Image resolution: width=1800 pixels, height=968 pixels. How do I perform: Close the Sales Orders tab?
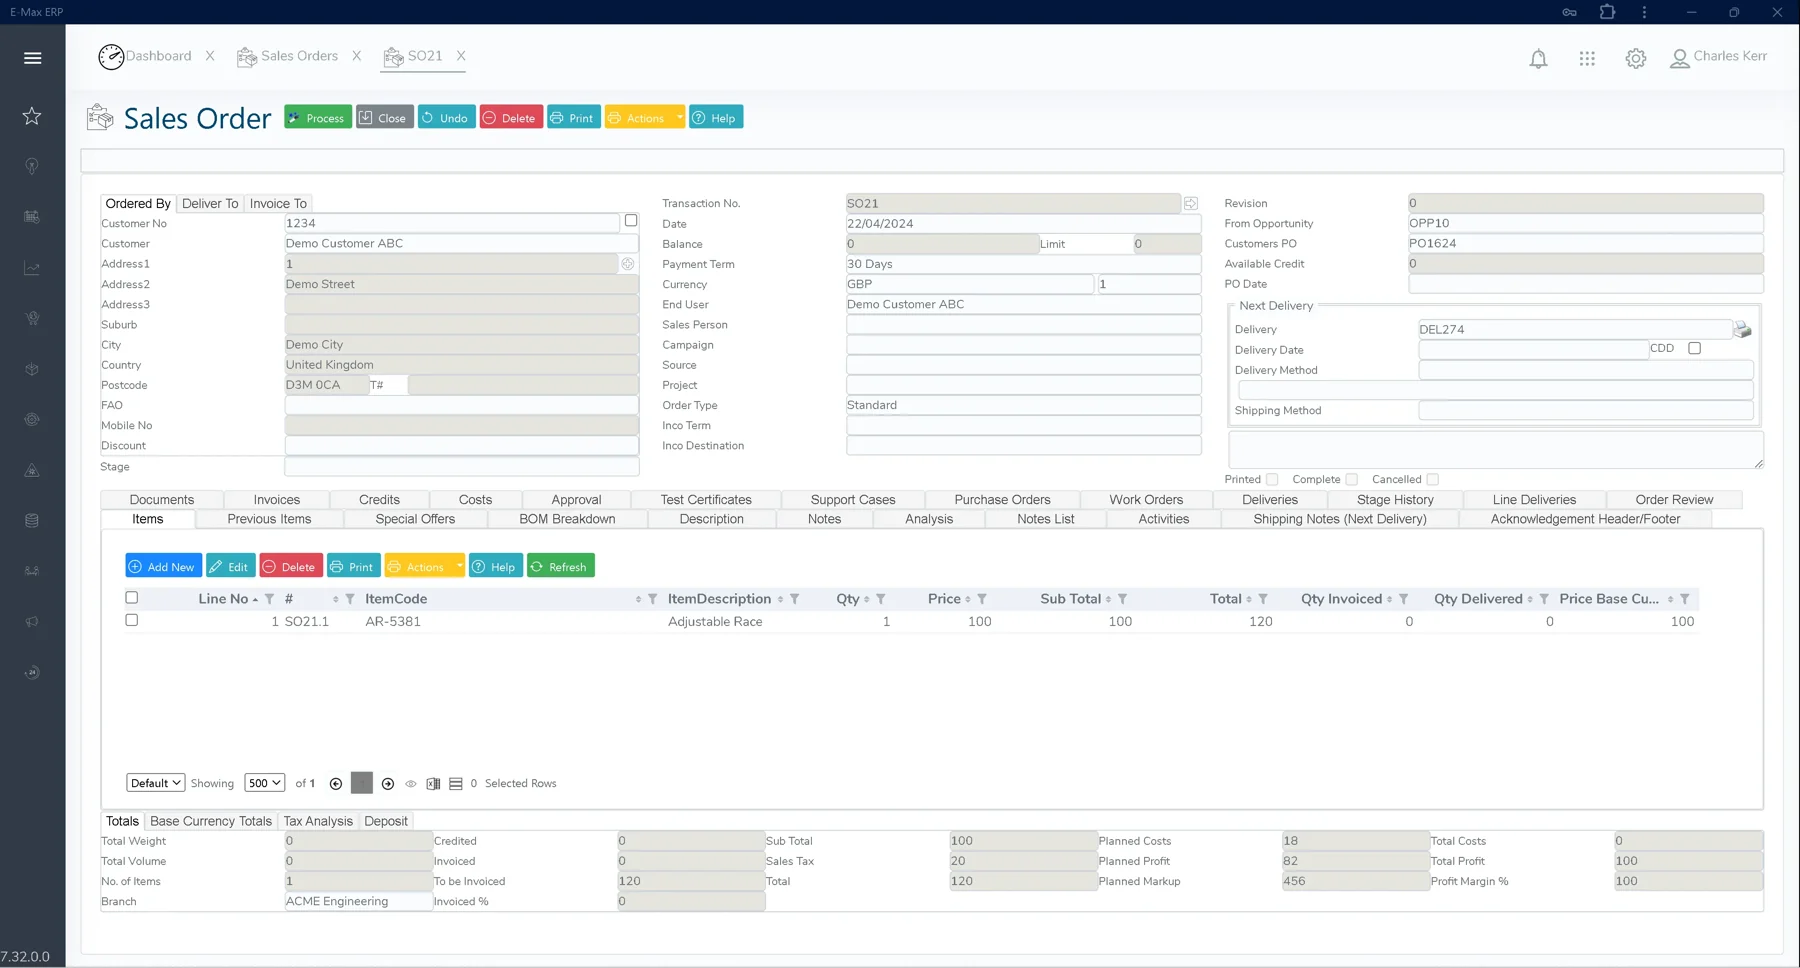(x=356, y=56)
